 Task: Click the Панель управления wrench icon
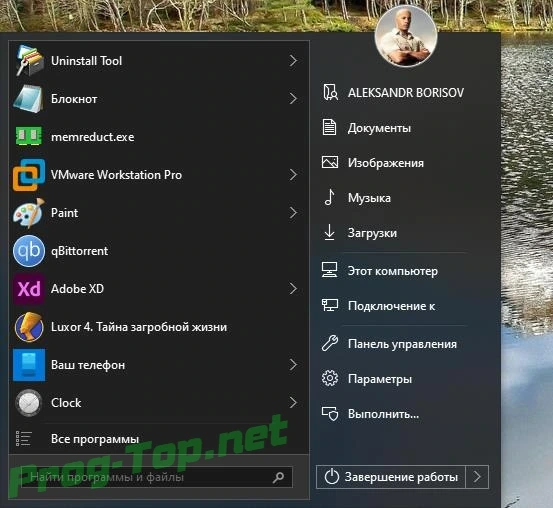[330, 343]
